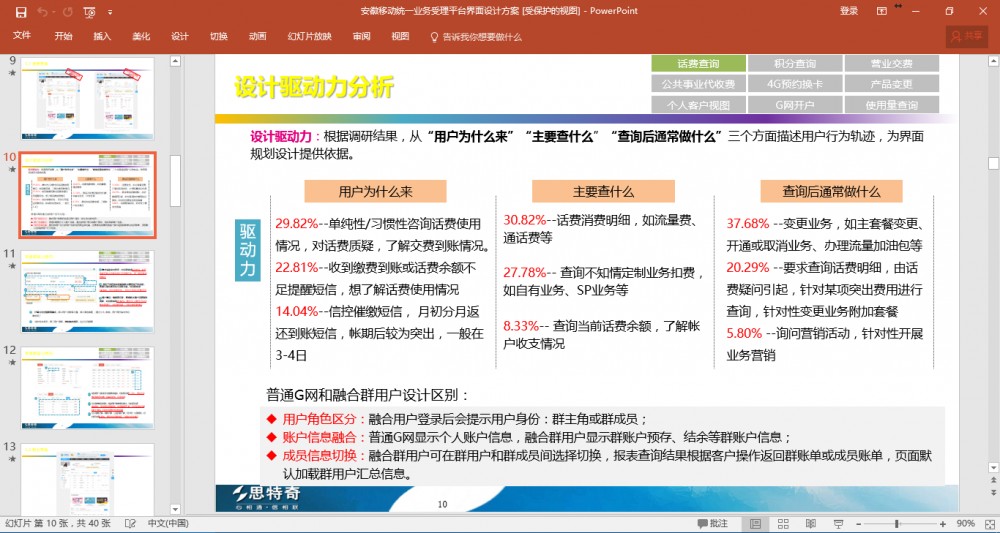This screenshot has width=1000, height=533.
Task: Open the 审阅 ribbon tab
Action: point(361,36)
